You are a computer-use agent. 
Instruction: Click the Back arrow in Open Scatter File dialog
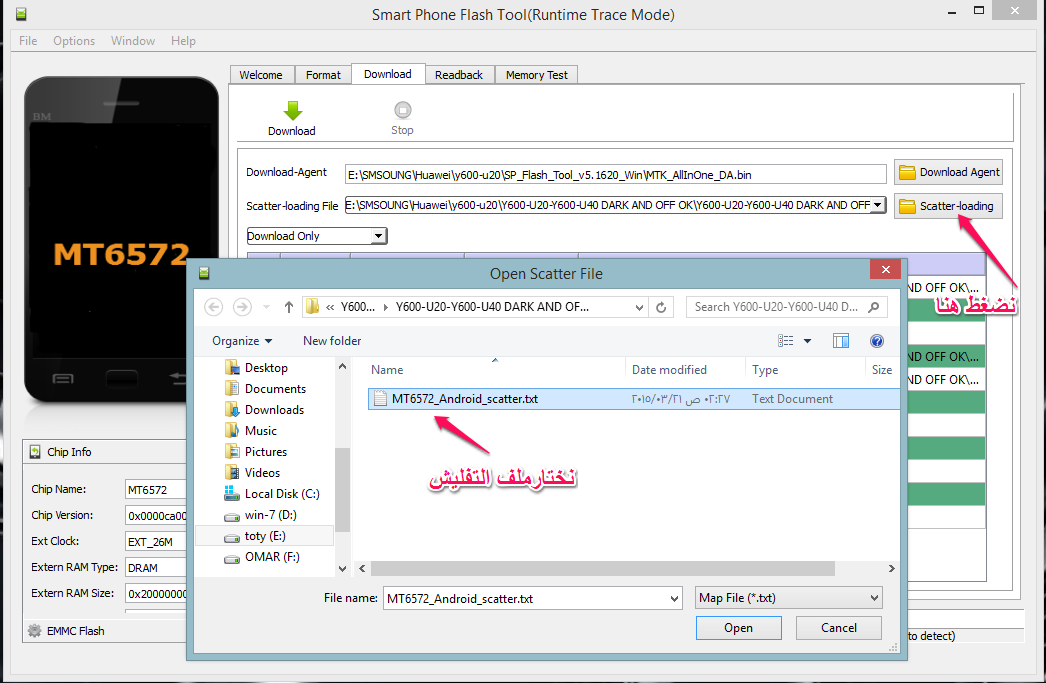(213, 307)
